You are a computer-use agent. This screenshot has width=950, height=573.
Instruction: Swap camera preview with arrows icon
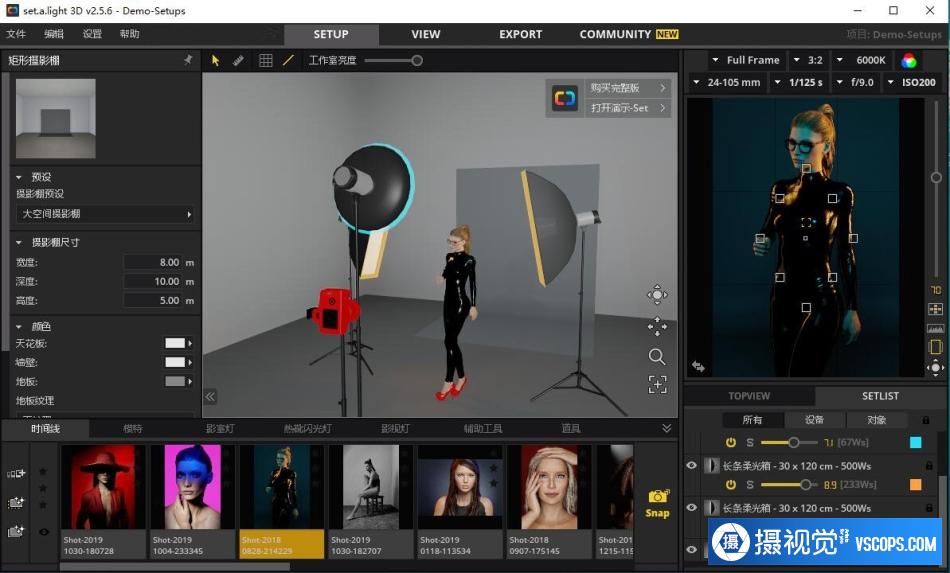coord(698,366)
